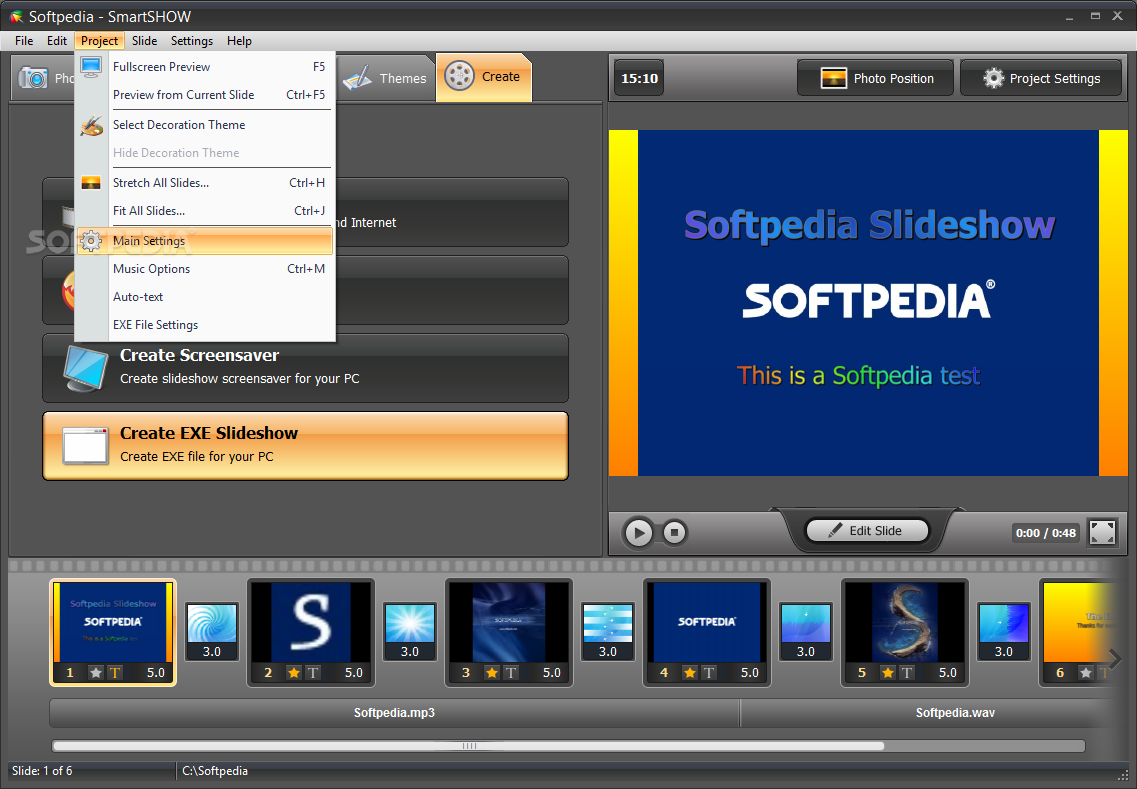
Task: Click the Softpedia.wav audio track
Action: (935, 713)
